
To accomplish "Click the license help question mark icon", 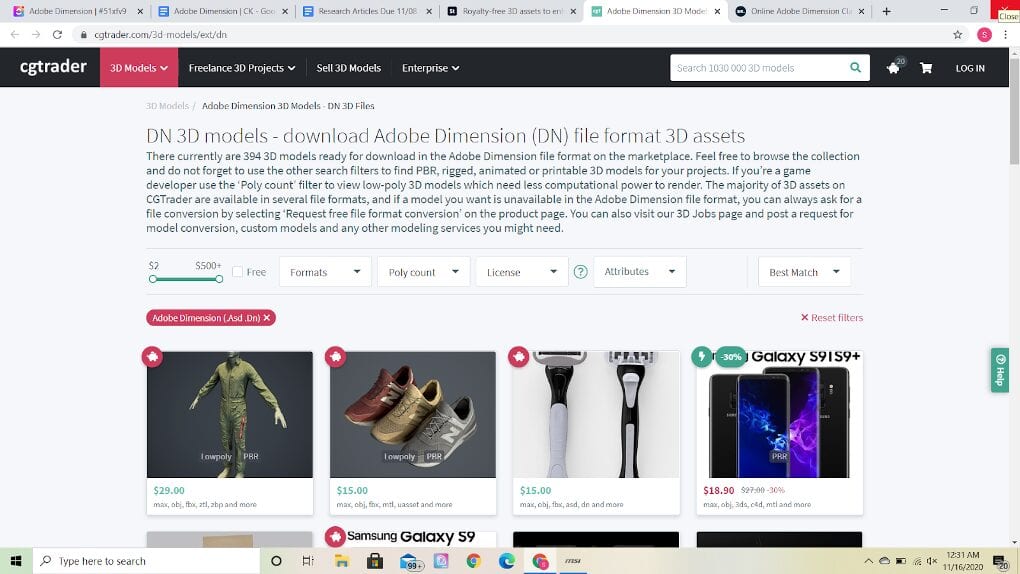I will click(x=580, y=272).
